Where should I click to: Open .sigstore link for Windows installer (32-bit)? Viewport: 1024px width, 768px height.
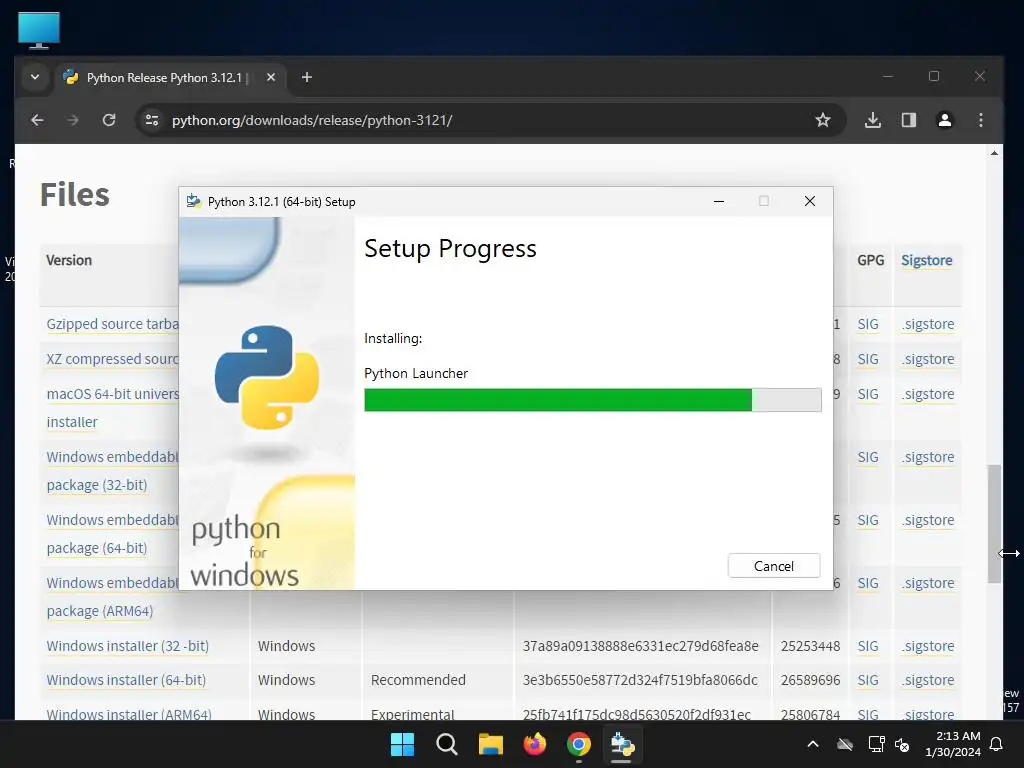point(928,646)
